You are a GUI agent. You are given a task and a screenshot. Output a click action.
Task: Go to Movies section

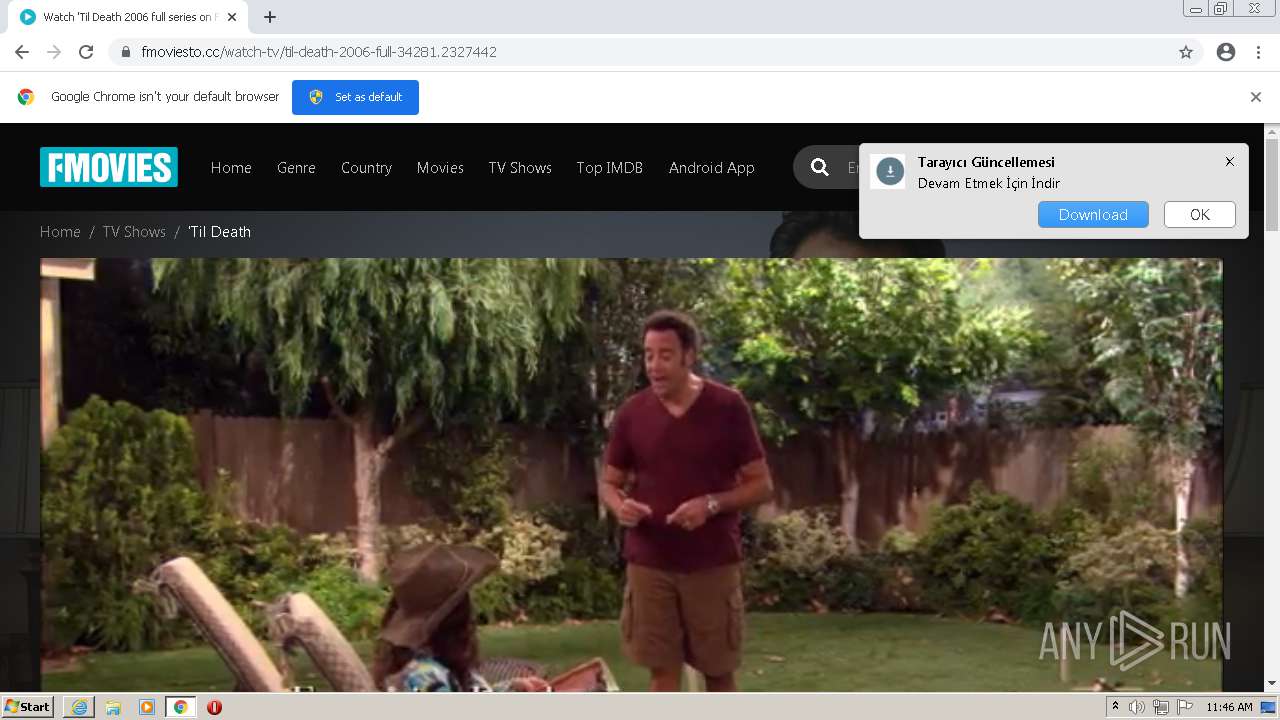click(x=440, y=168)
